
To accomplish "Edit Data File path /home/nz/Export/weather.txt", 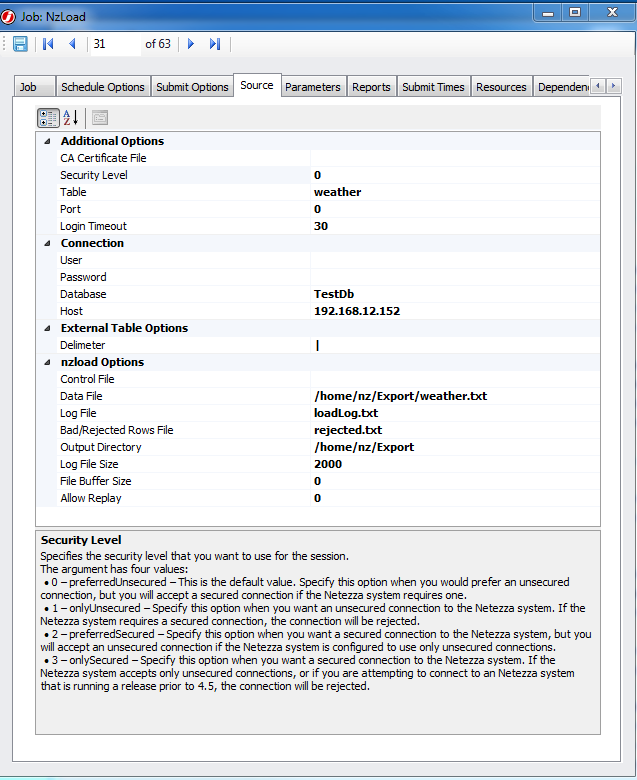I will tap(455, 396).
